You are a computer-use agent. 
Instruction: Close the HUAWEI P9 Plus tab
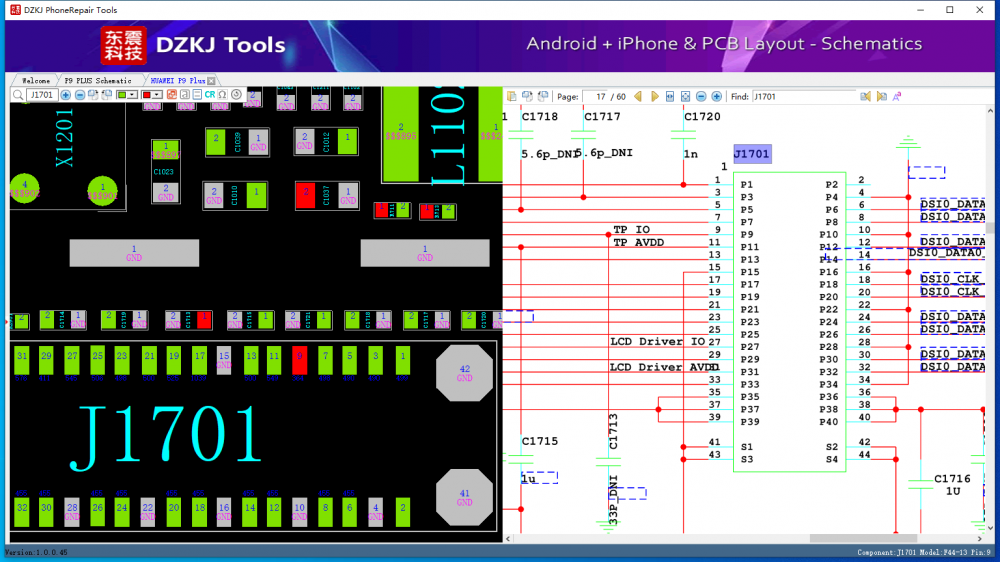(x=212, y=80)
